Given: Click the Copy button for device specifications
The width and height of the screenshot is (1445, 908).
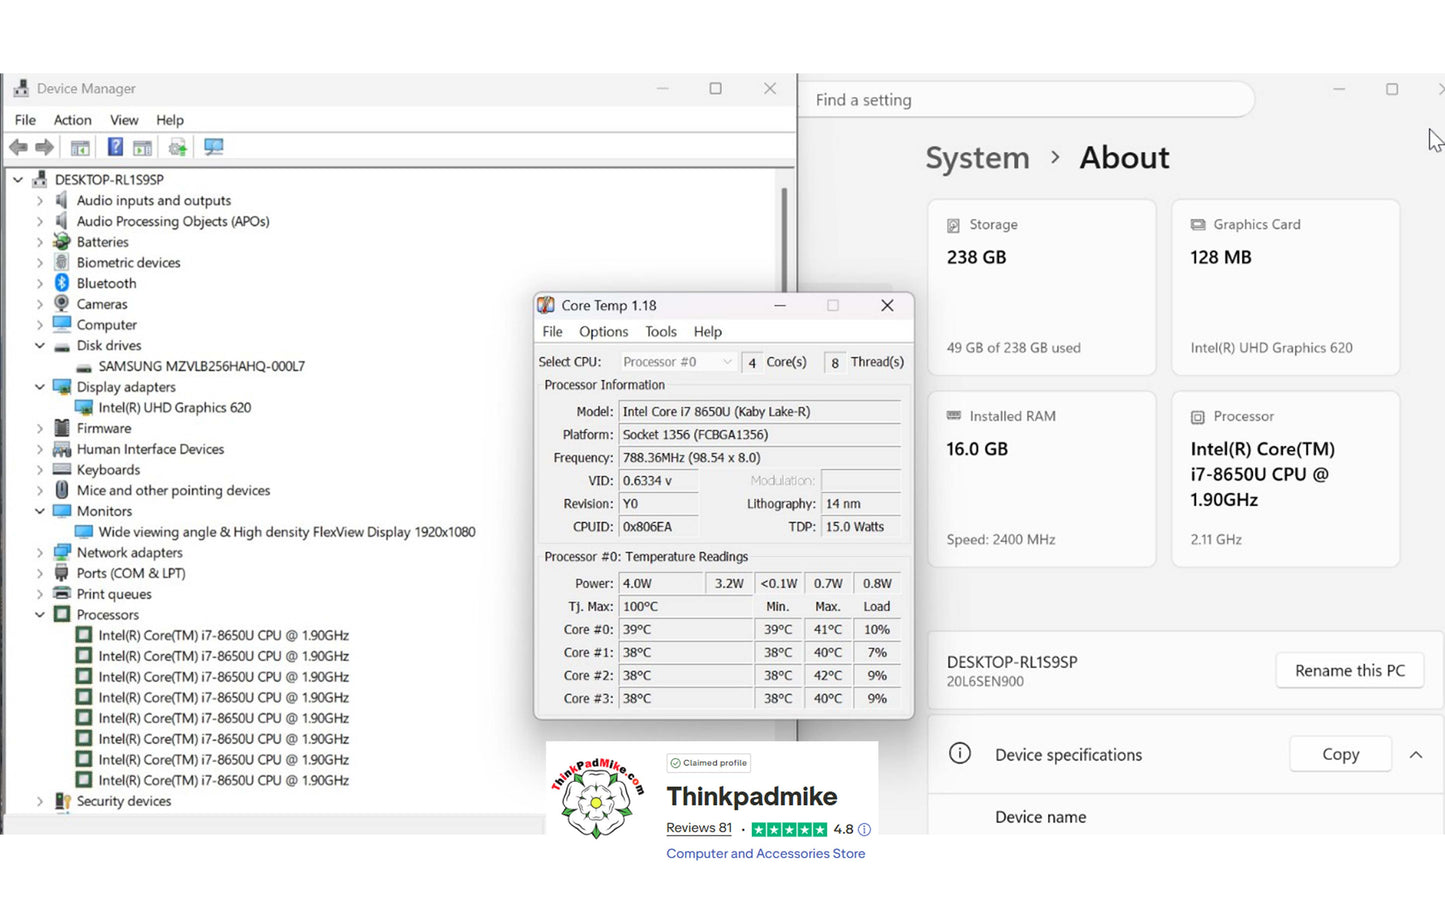Looking at the screenshot, I should pos(1340,754).
